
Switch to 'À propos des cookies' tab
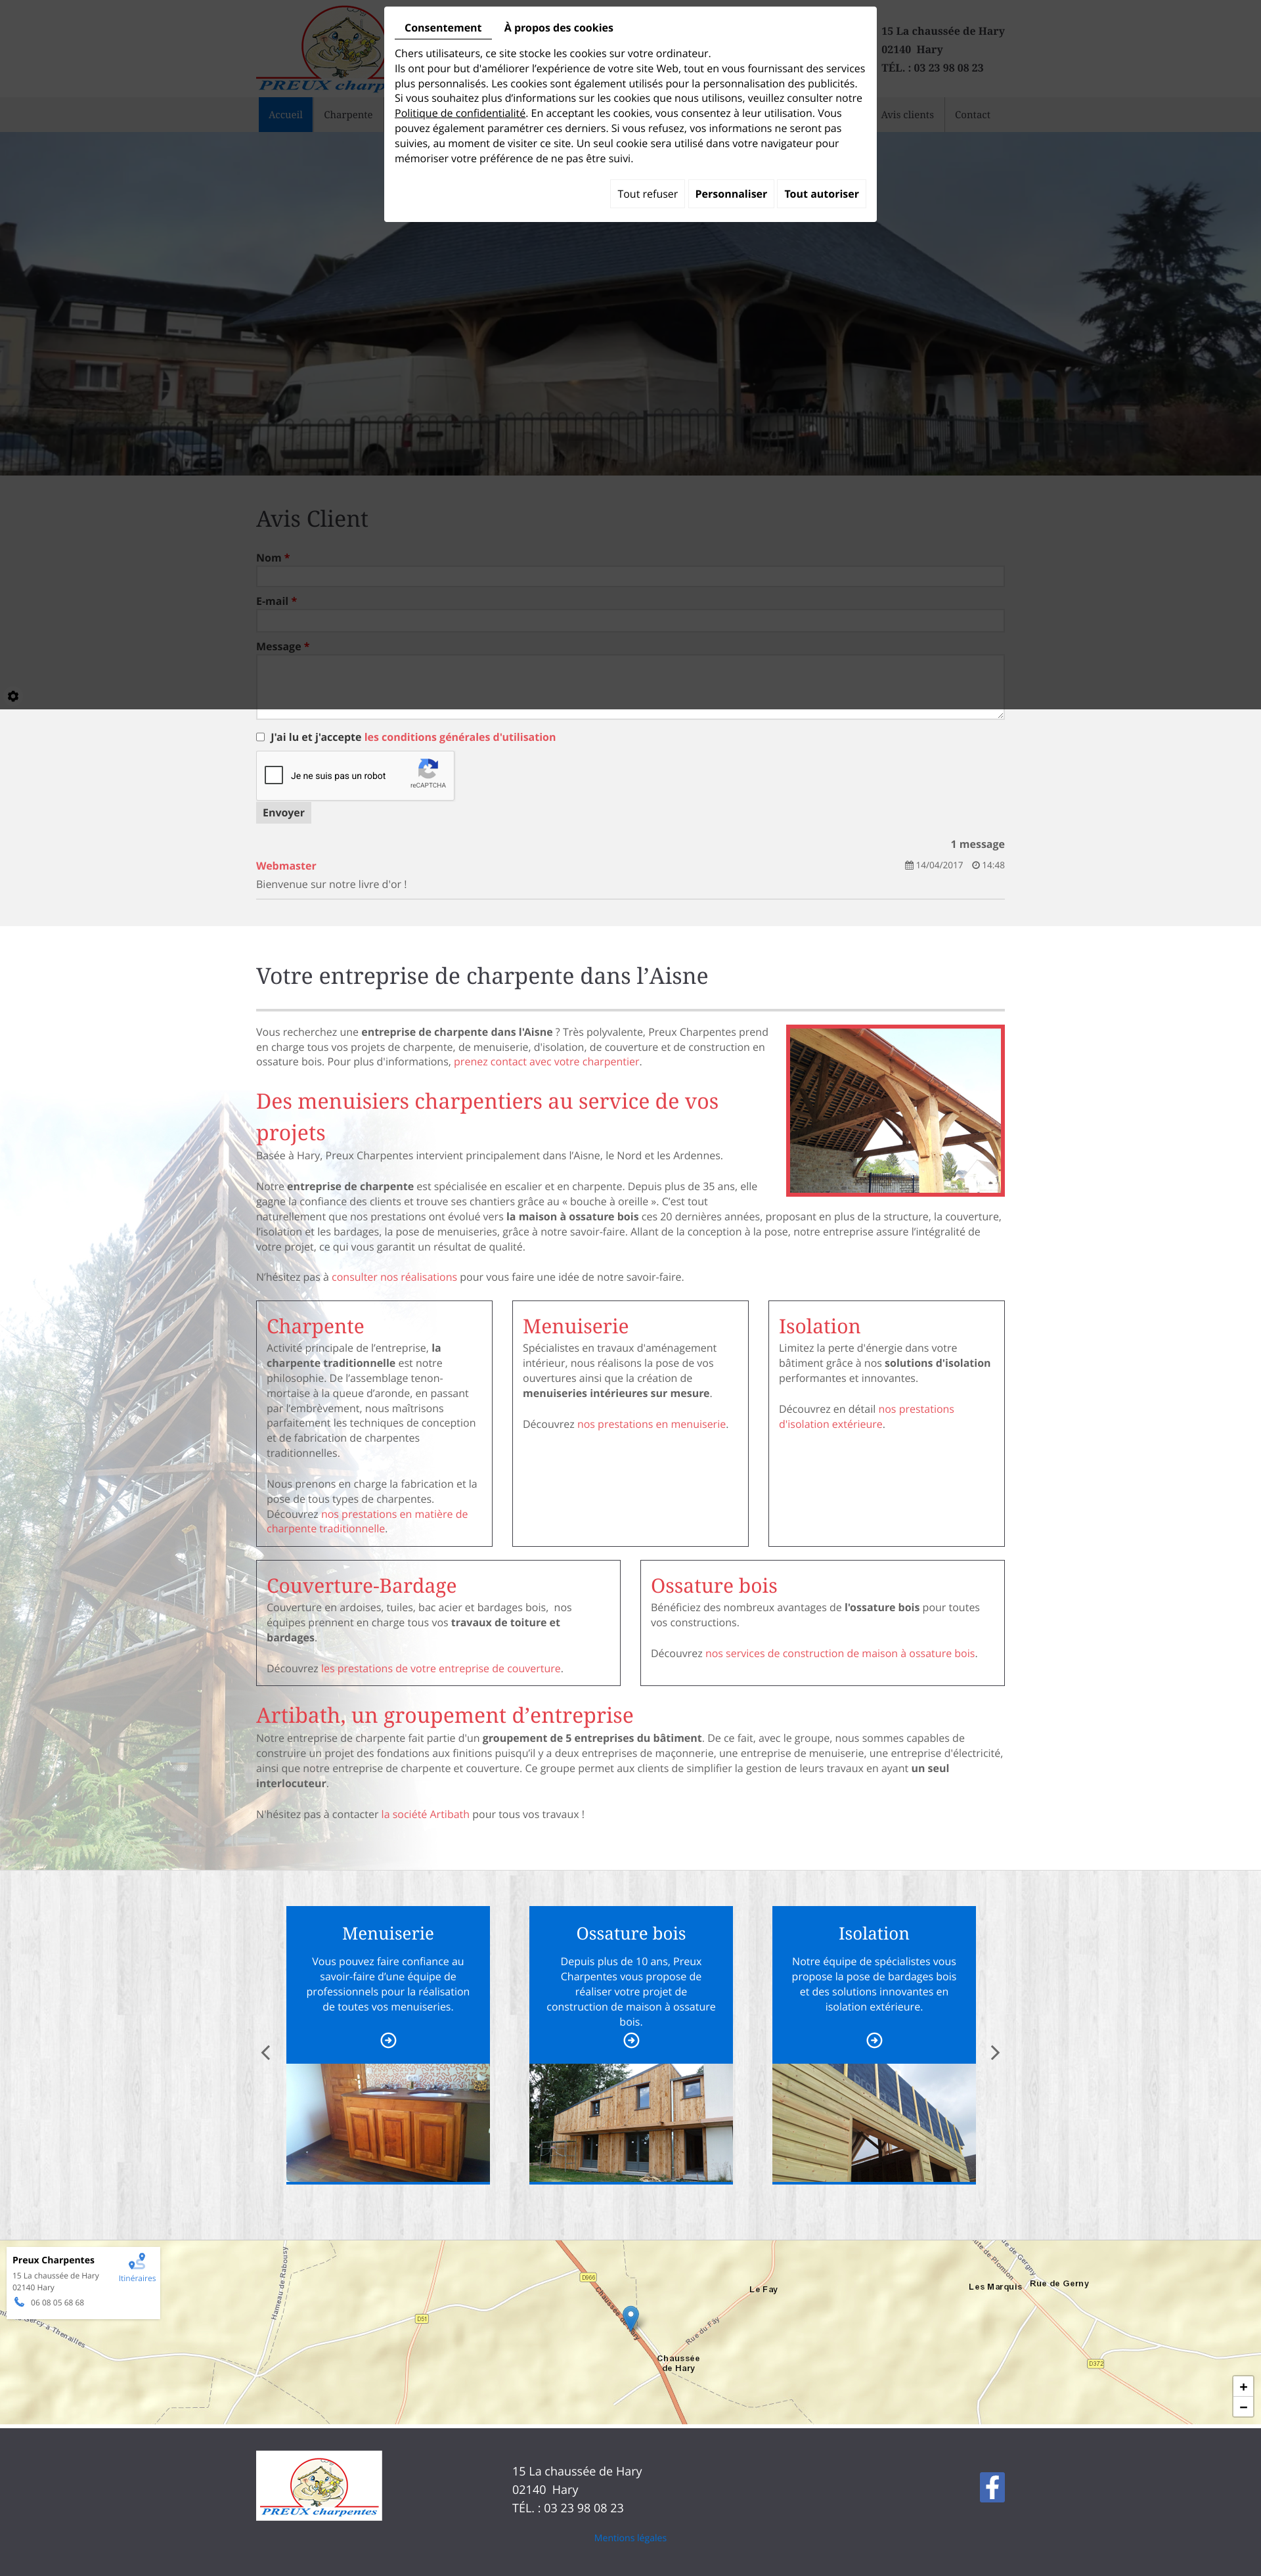coord(558,28)
